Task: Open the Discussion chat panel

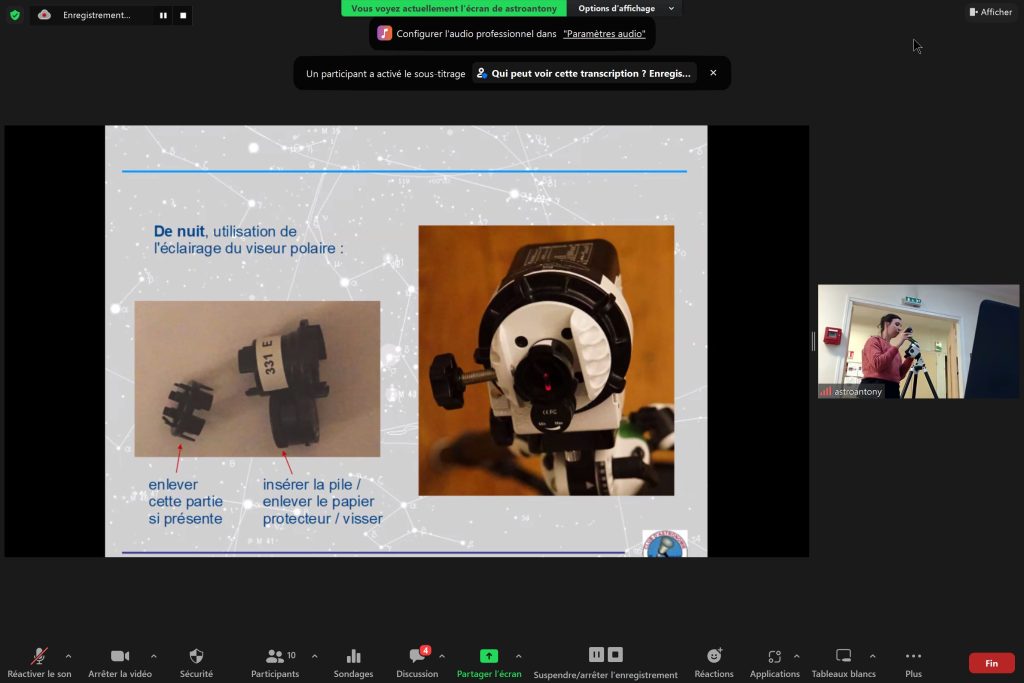Action: point(417,662)
